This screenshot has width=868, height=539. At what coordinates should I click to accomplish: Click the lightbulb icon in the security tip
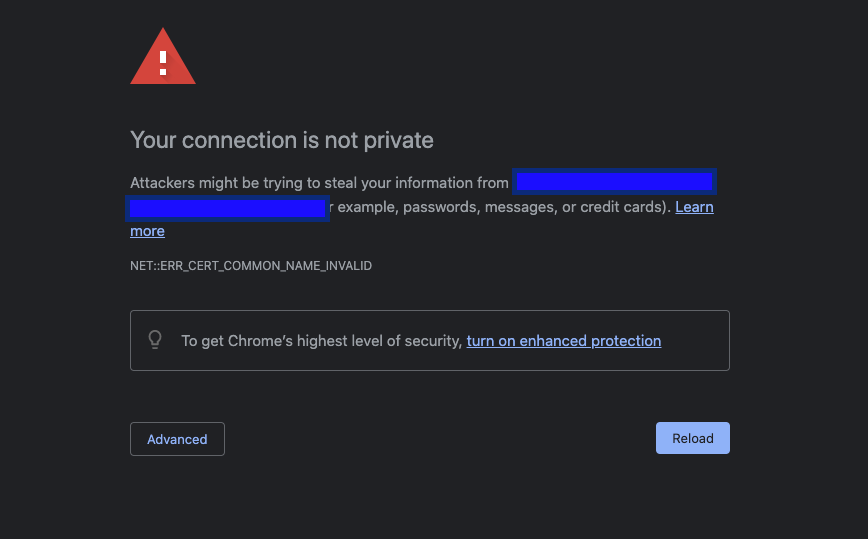(x=155, y=339)
